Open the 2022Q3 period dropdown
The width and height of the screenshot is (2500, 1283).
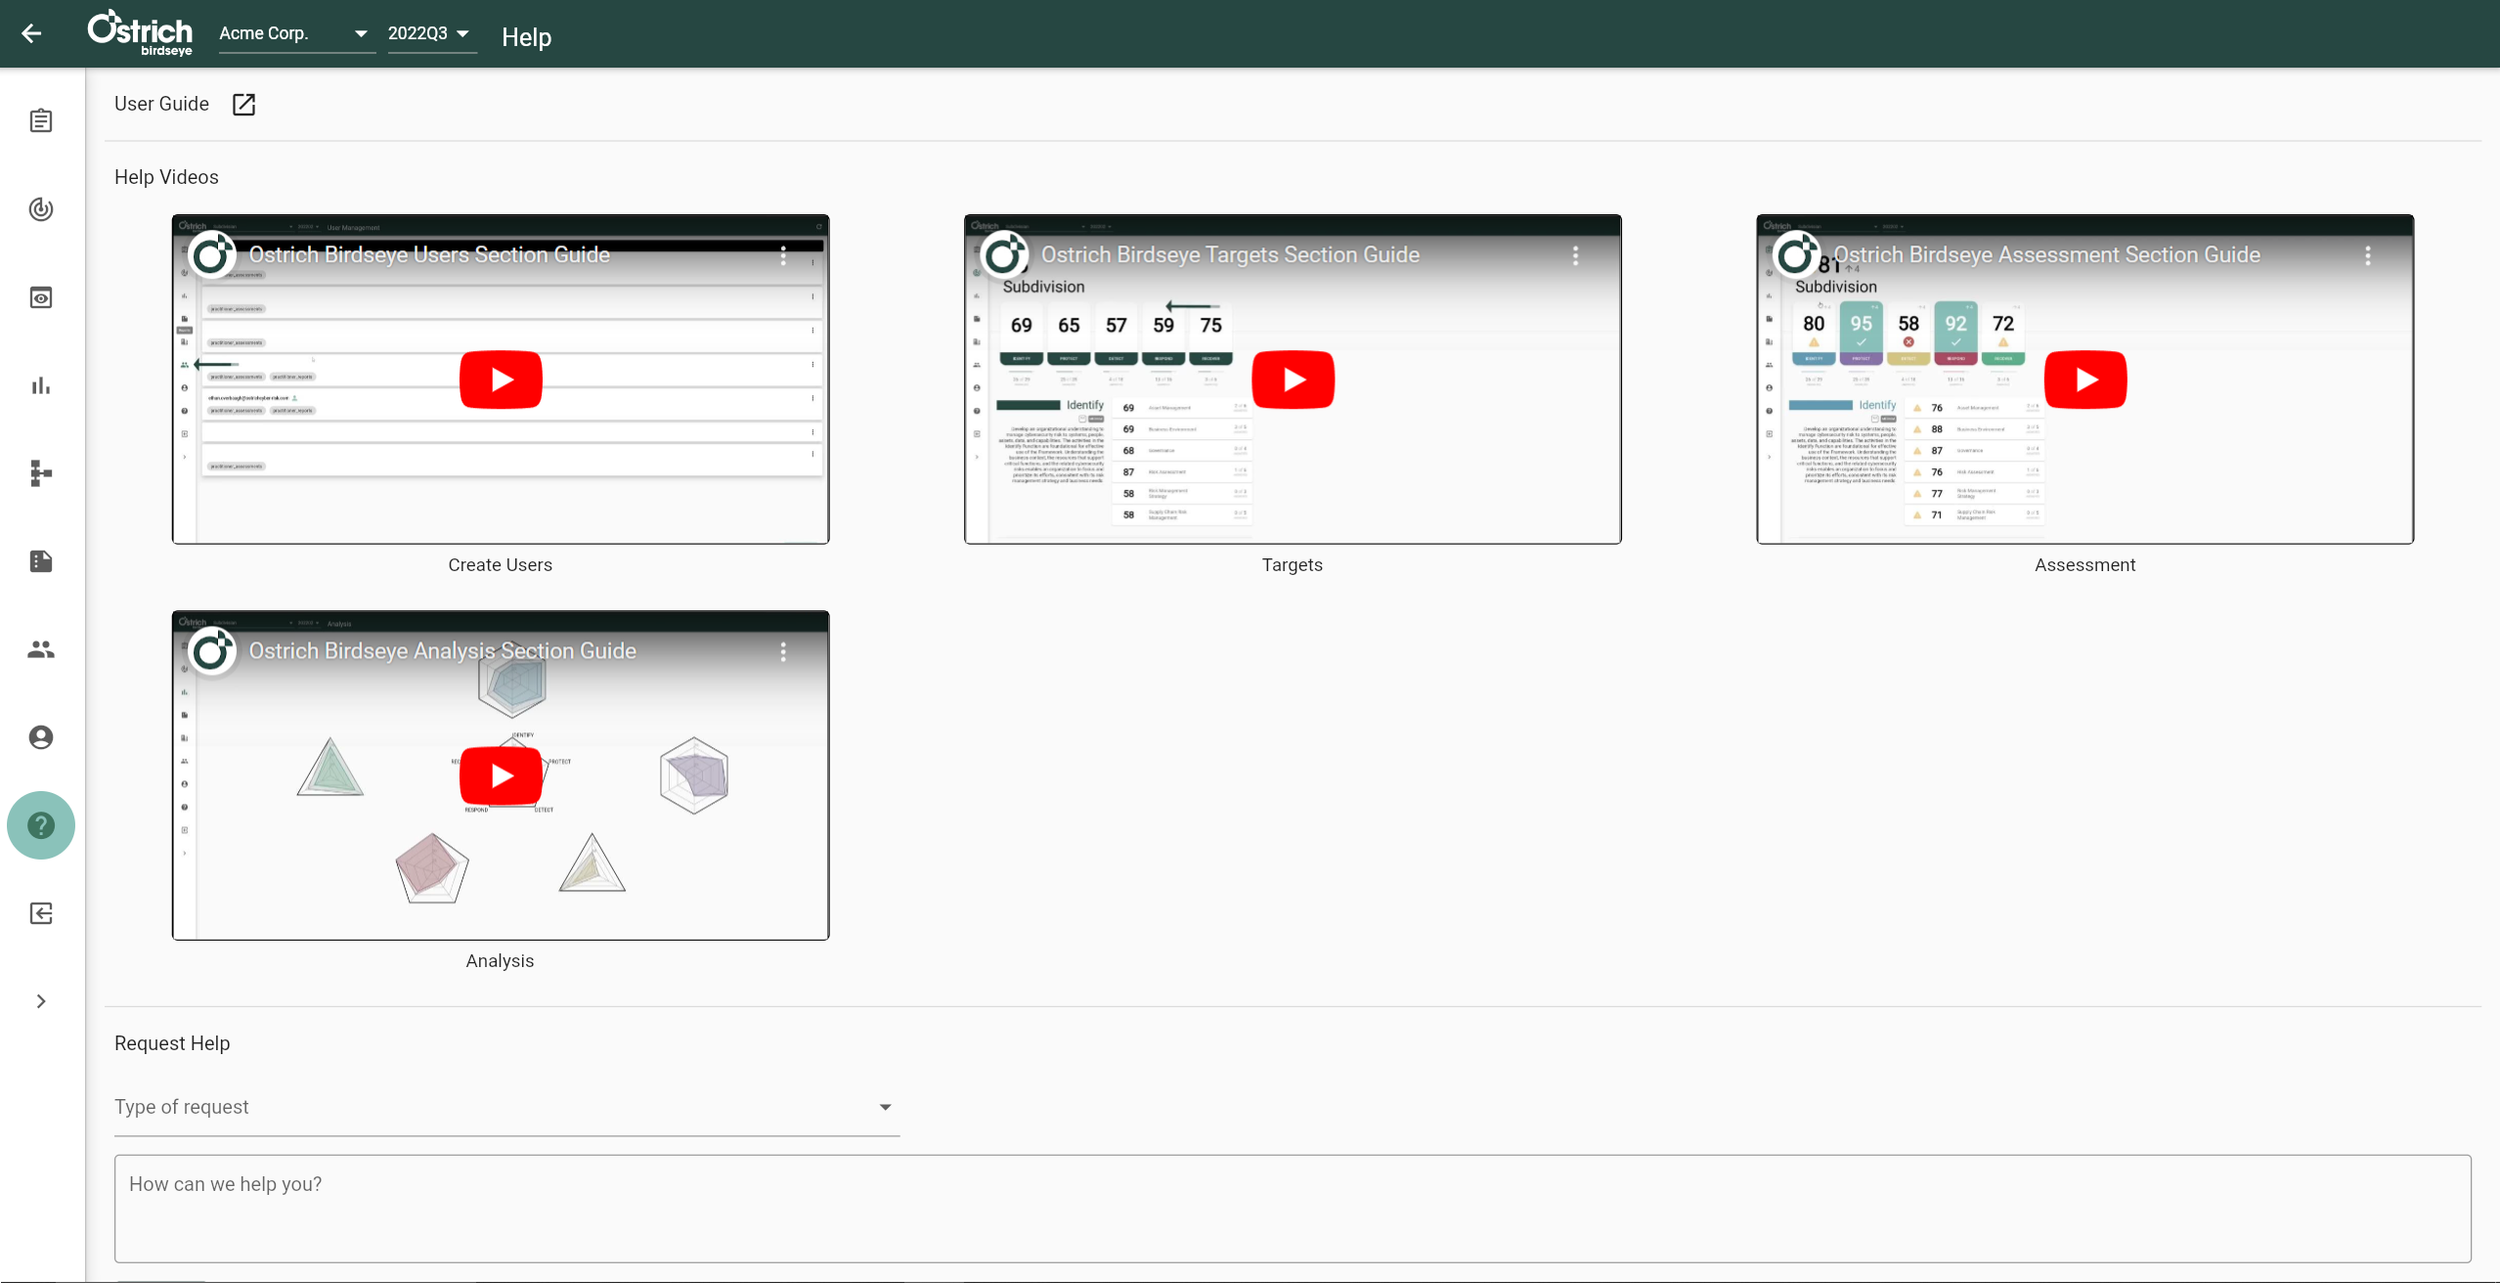430,34
